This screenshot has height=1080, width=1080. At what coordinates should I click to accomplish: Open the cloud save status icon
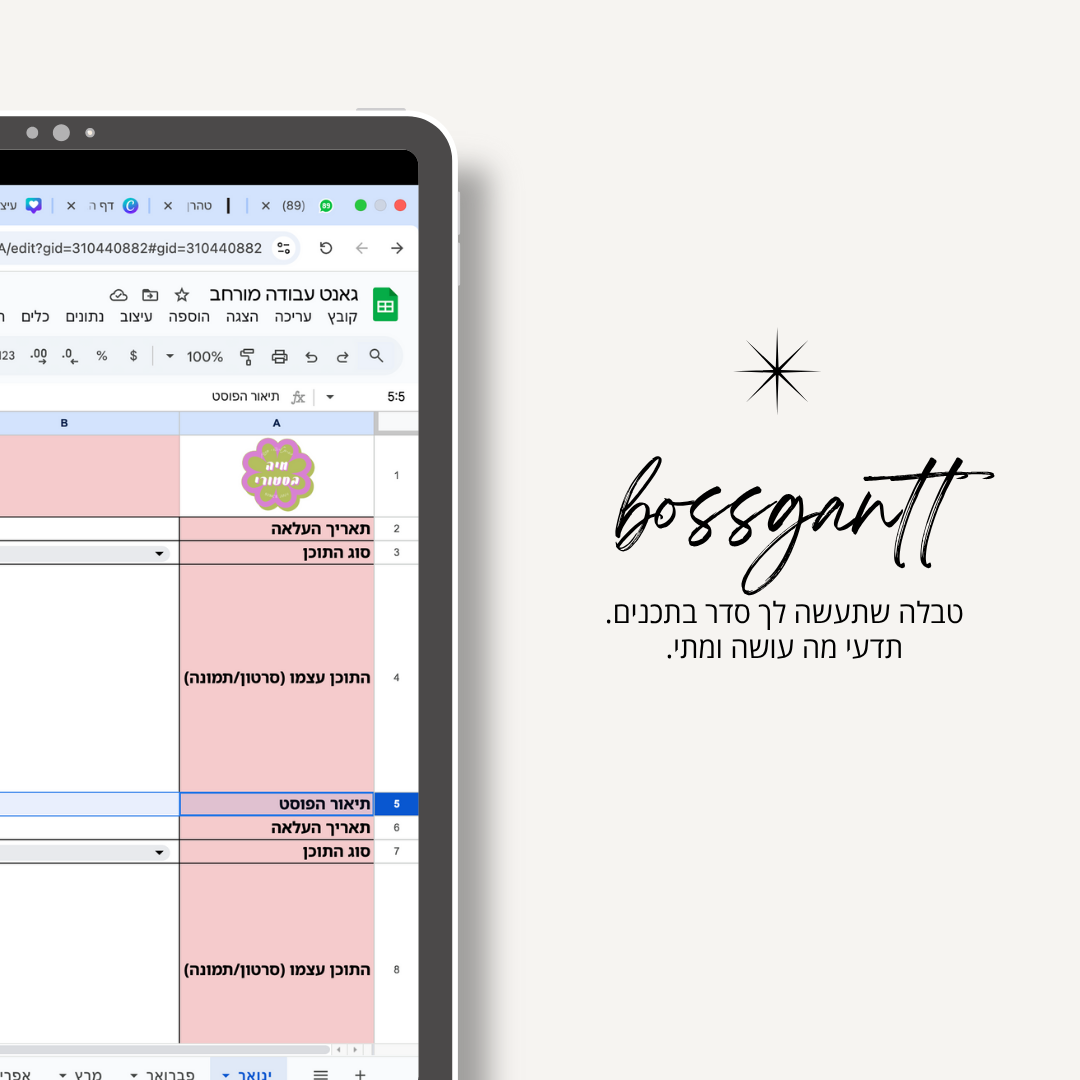[x=119, y=295]
